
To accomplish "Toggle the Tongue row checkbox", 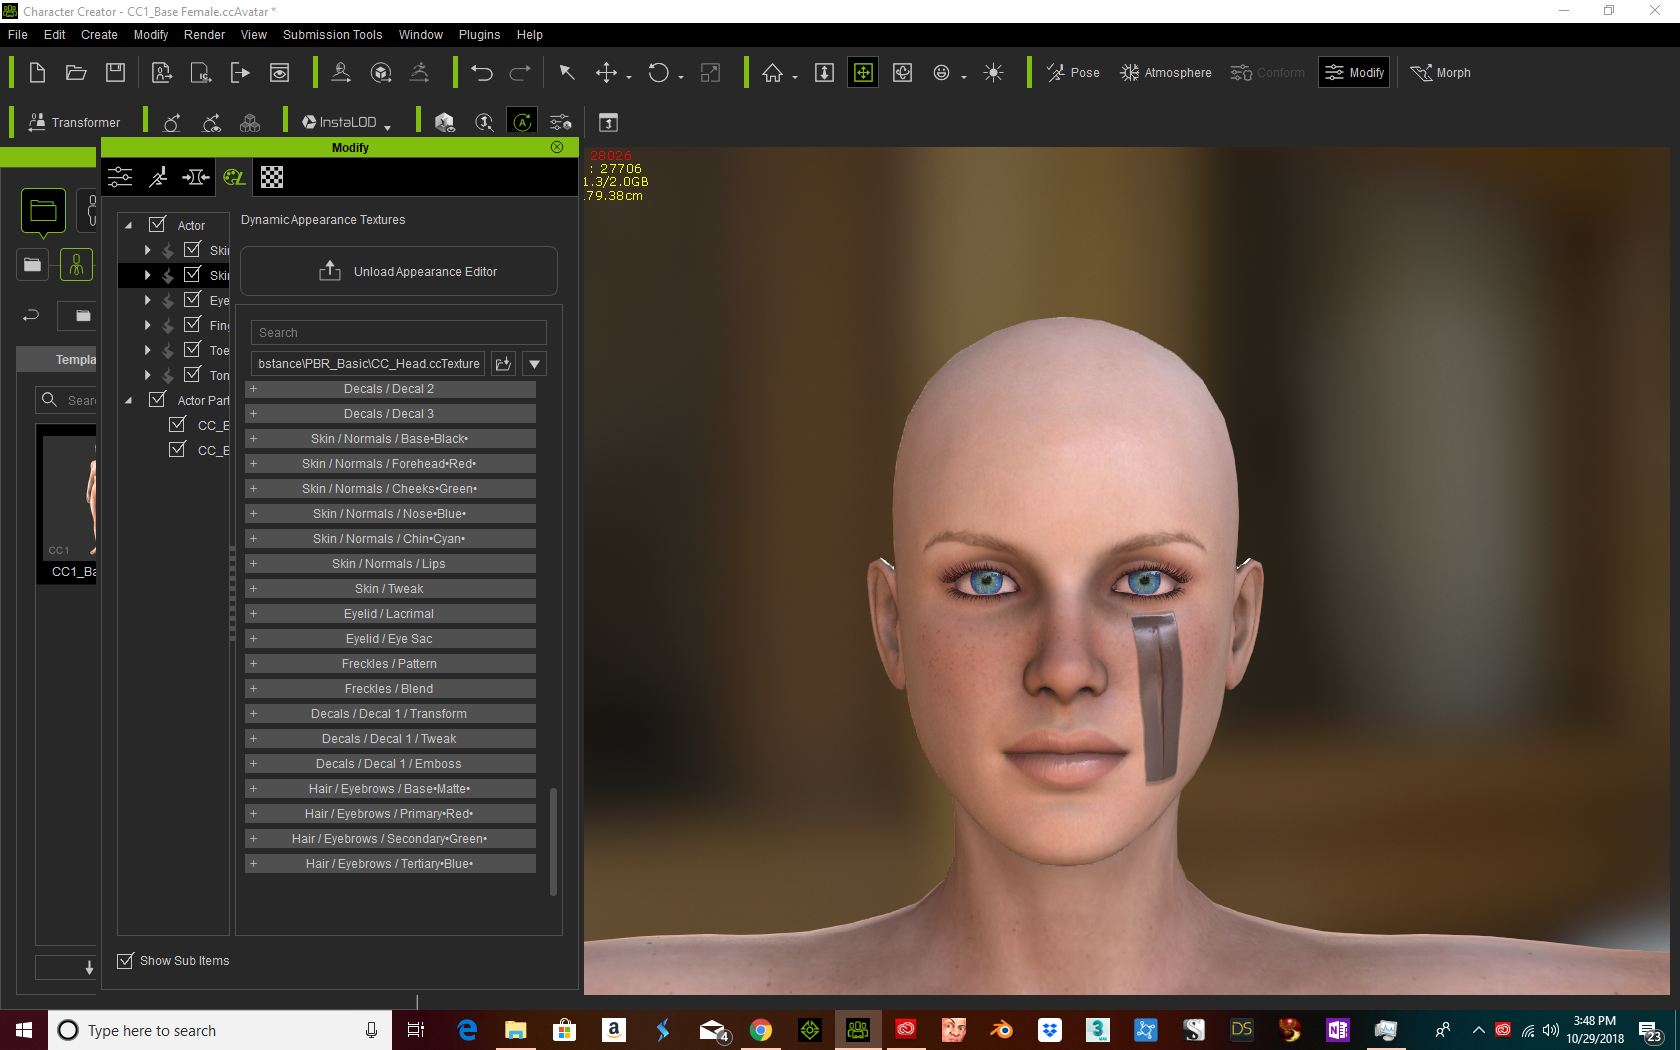I will point(192,374).
